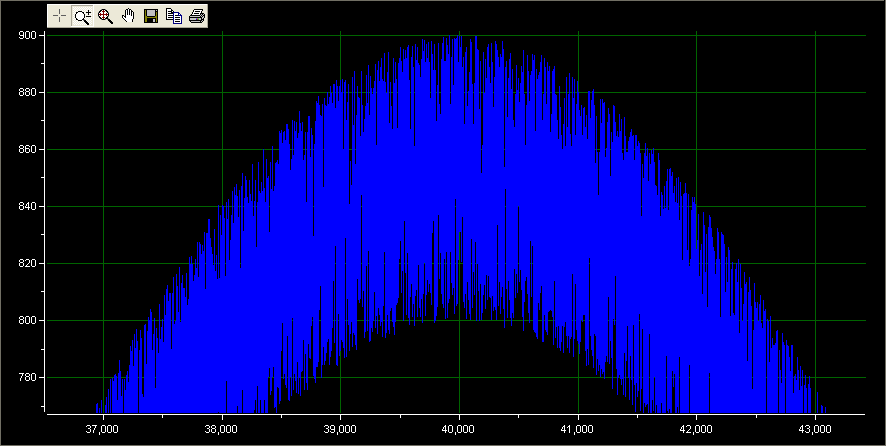The image size is (886, 446).
Task: Choose the zoom-to-region target magnifier
Action: [x=105, y=16]
